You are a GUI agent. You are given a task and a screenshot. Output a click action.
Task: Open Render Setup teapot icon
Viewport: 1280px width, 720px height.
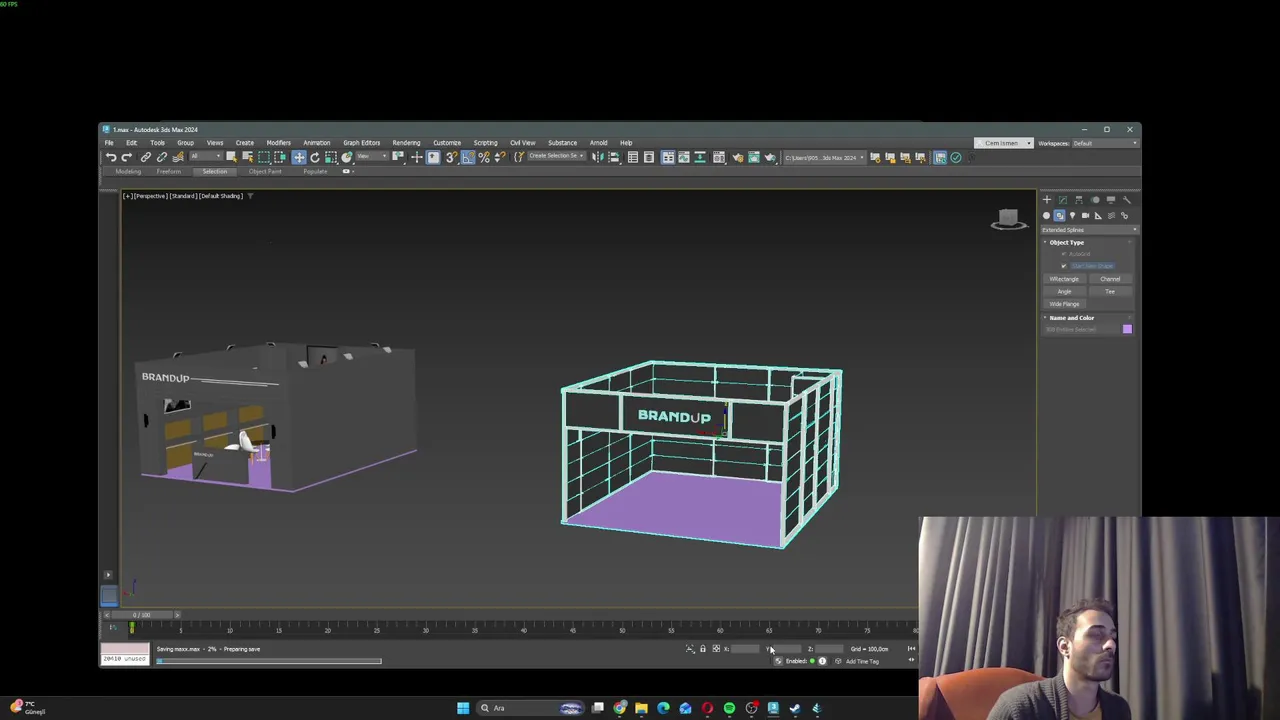[x=738, y=157]
